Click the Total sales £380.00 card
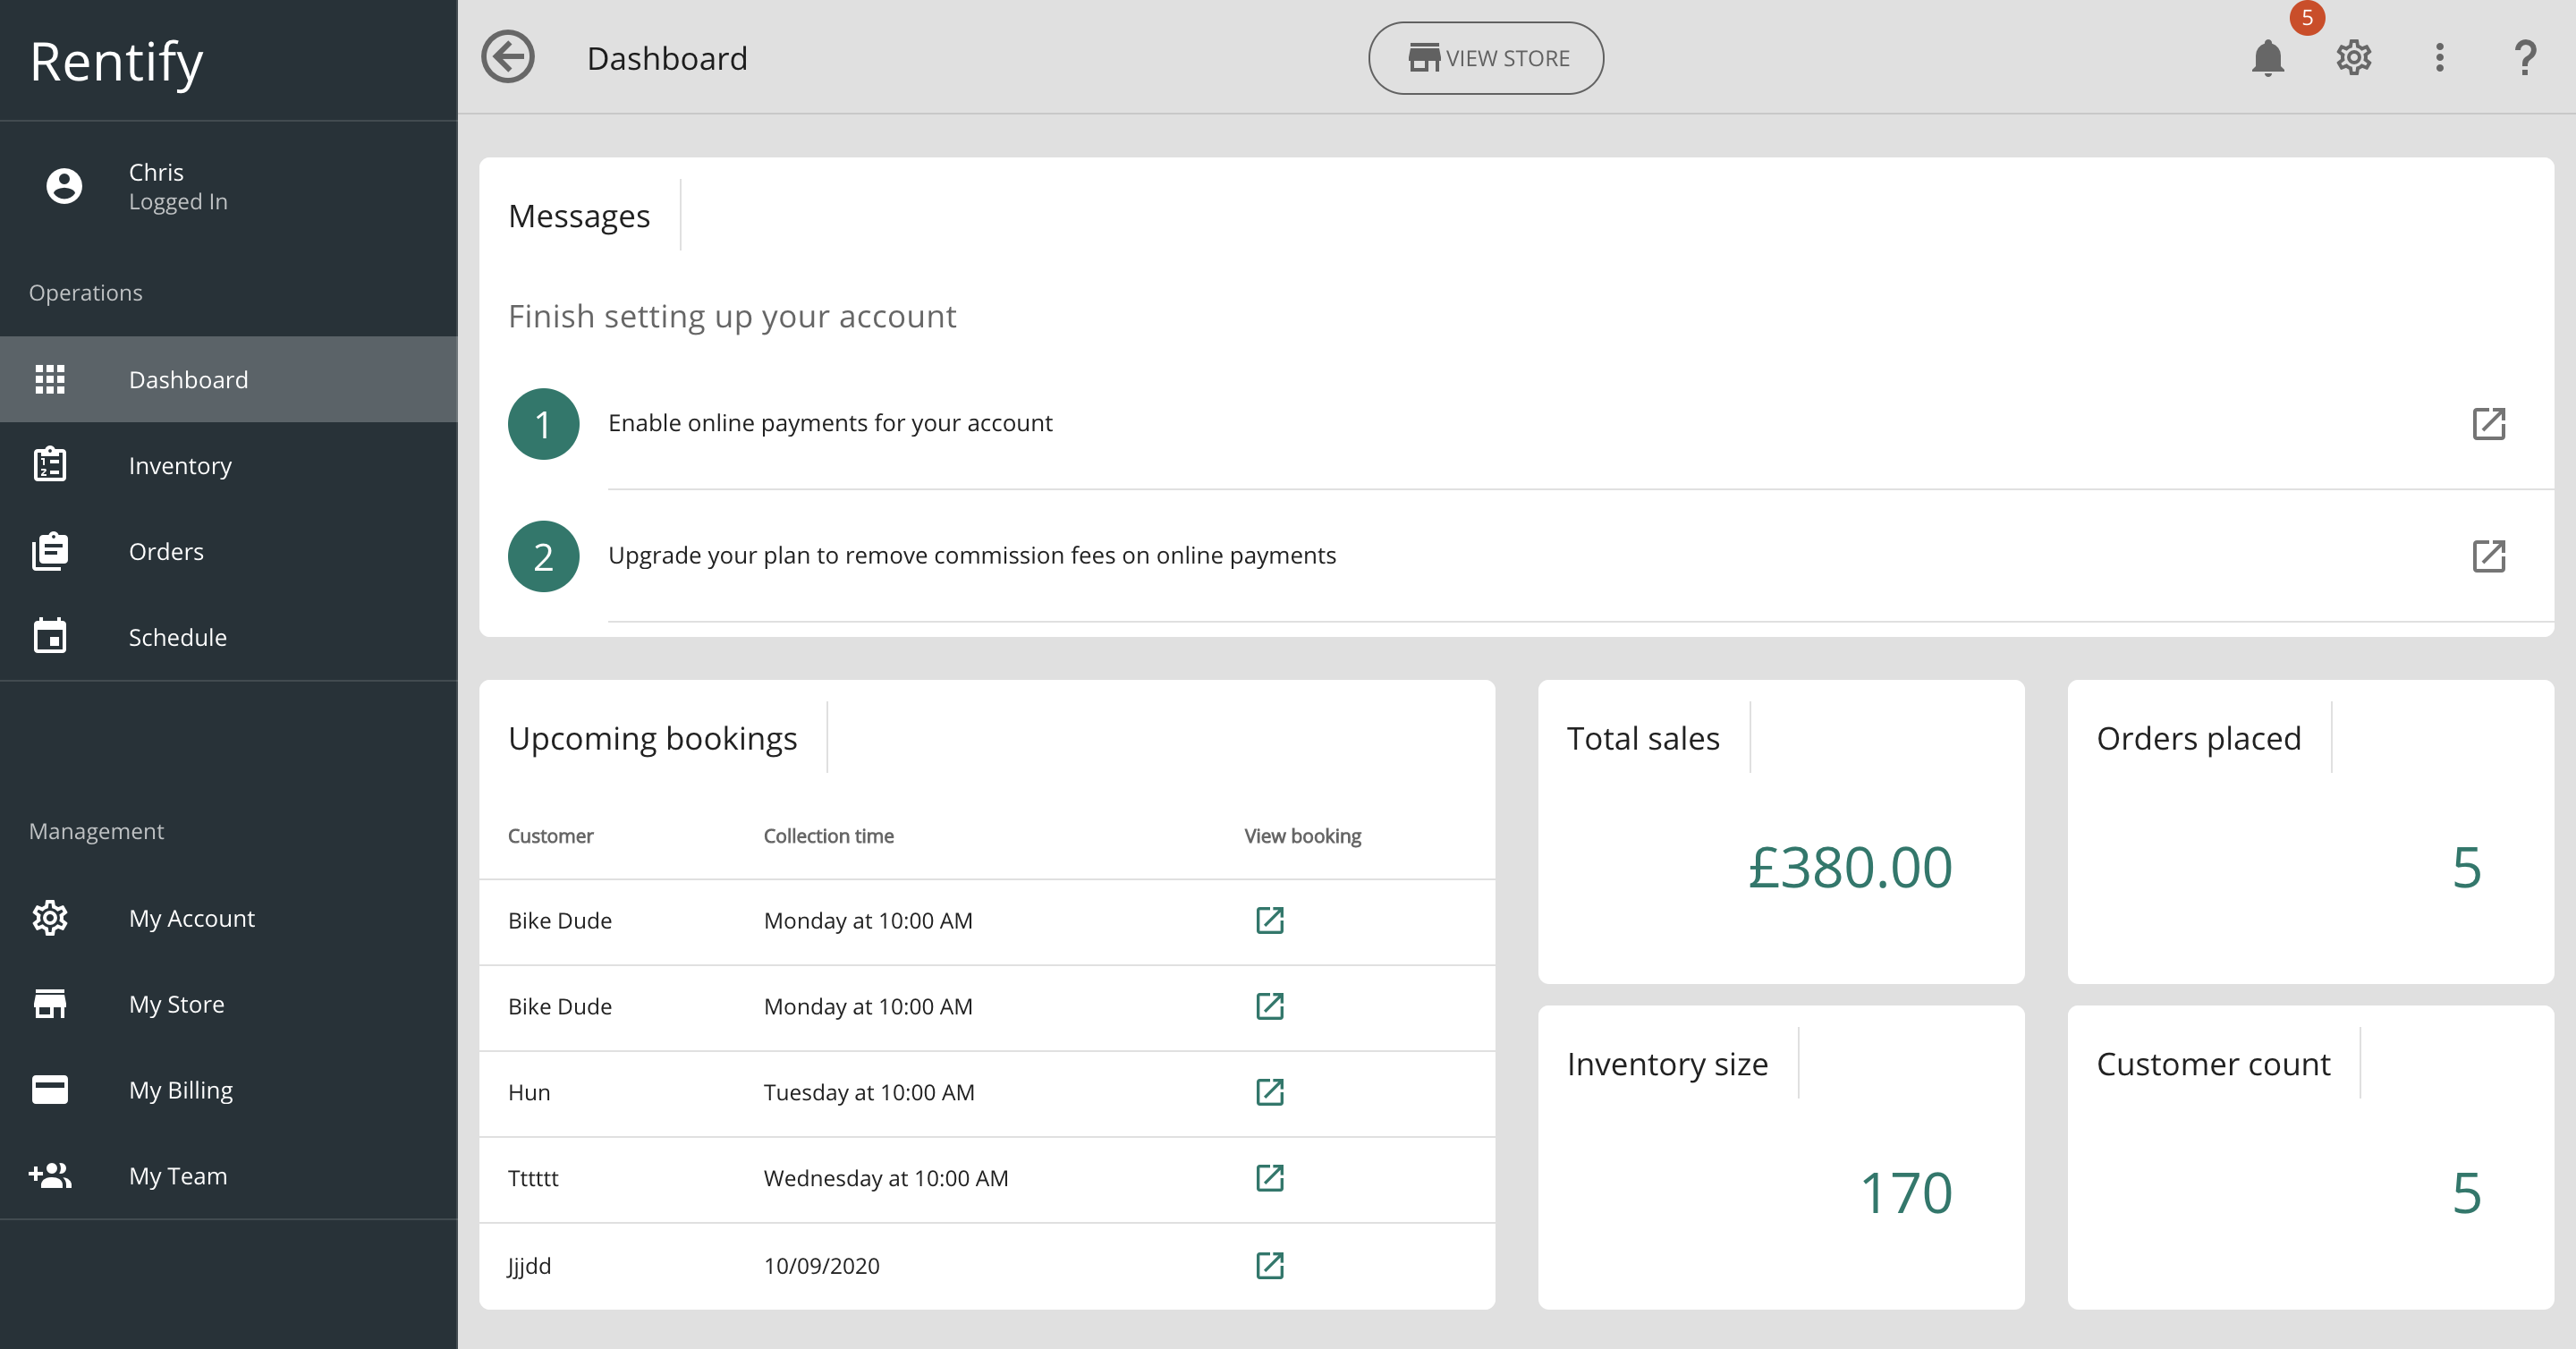The width and height of the screenshot is (2576, 1349). point(1780,832)
